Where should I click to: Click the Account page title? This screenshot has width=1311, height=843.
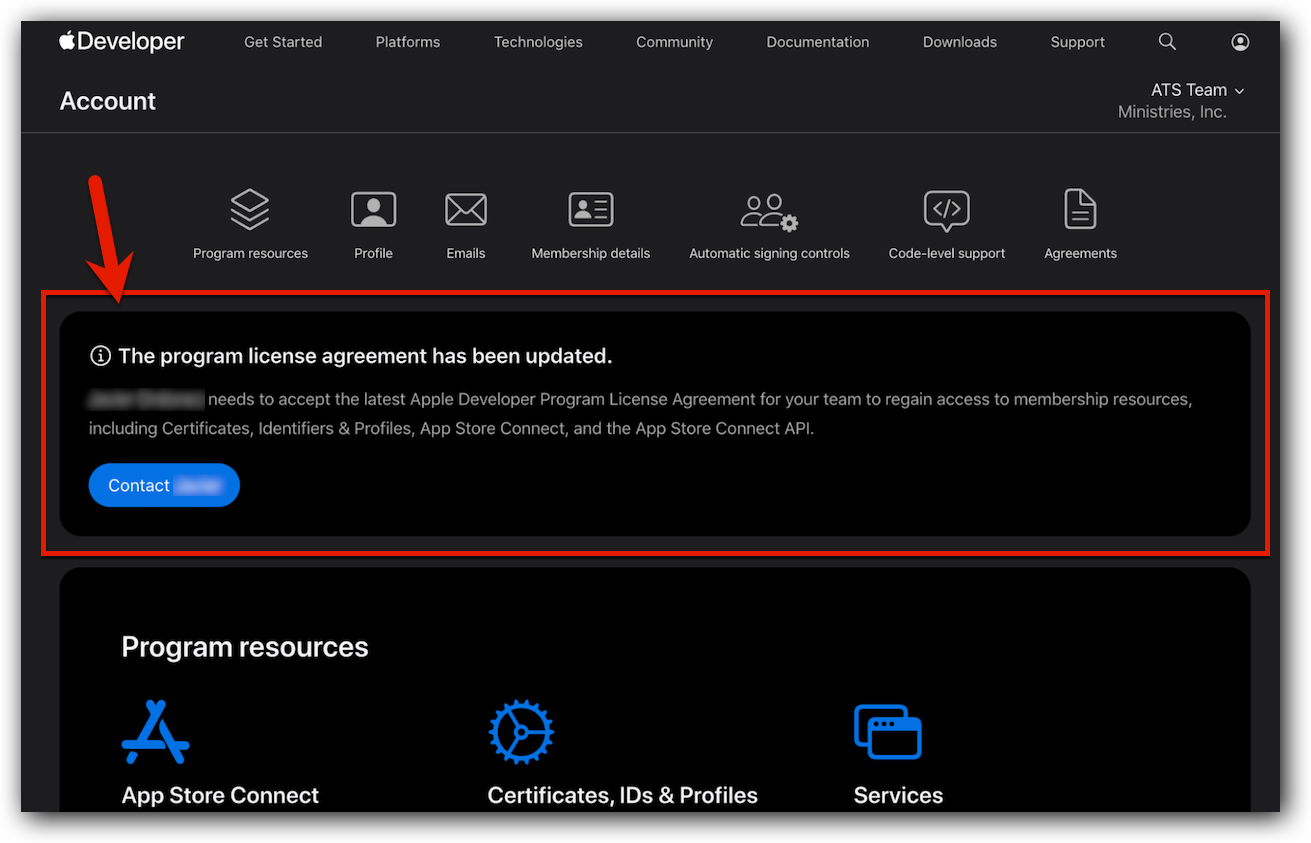[x=108, y=101]
